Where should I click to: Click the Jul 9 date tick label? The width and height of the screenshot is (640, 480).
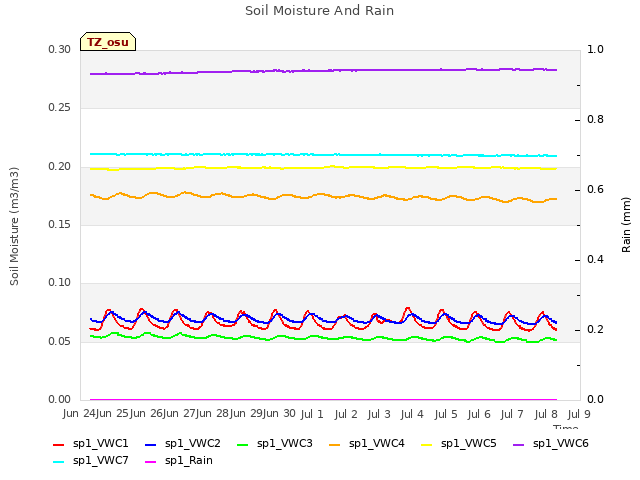pos(579,414)
